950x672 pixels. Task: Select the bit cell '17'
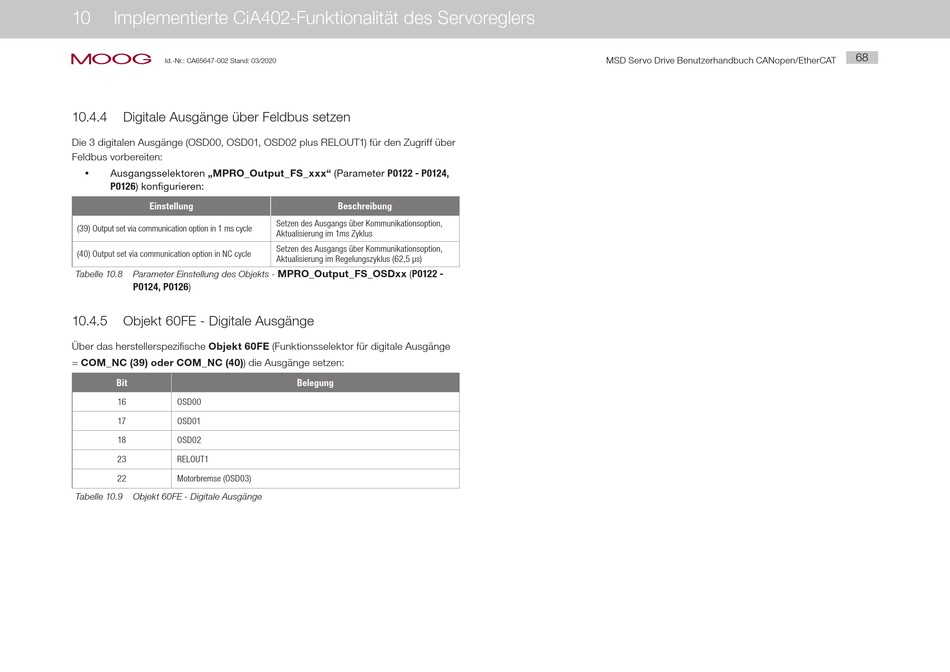122,421
